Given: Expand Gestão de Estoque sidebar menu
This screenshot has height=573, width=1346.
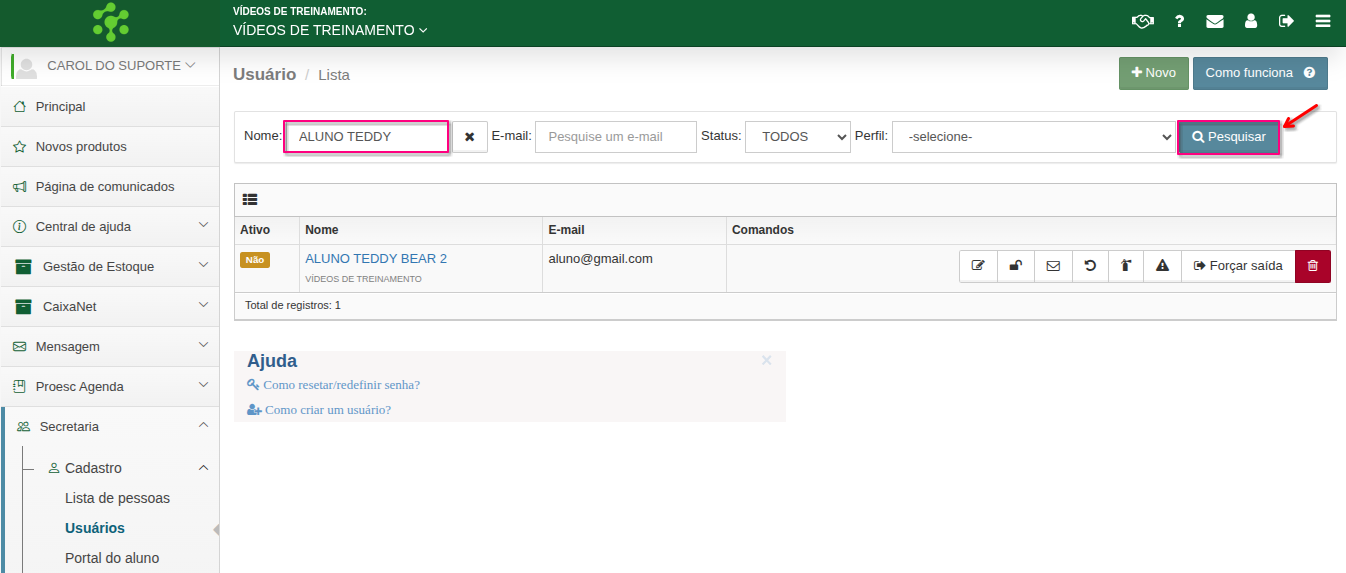Looking at the screenshot, I should (110, 266).
